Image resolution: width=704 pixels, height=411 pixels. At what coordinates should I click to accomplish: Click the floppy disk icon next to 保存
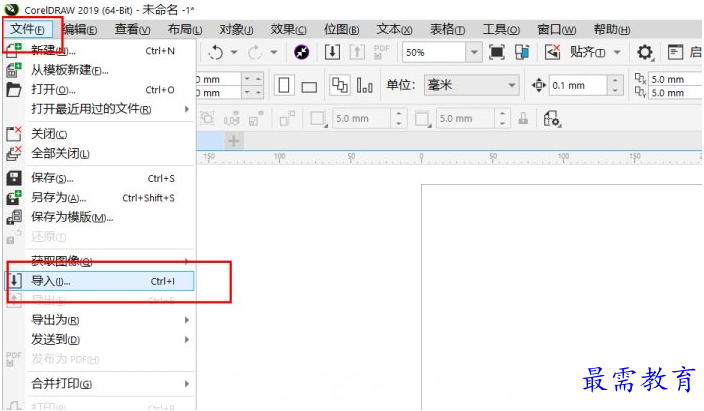click(14, 178)
